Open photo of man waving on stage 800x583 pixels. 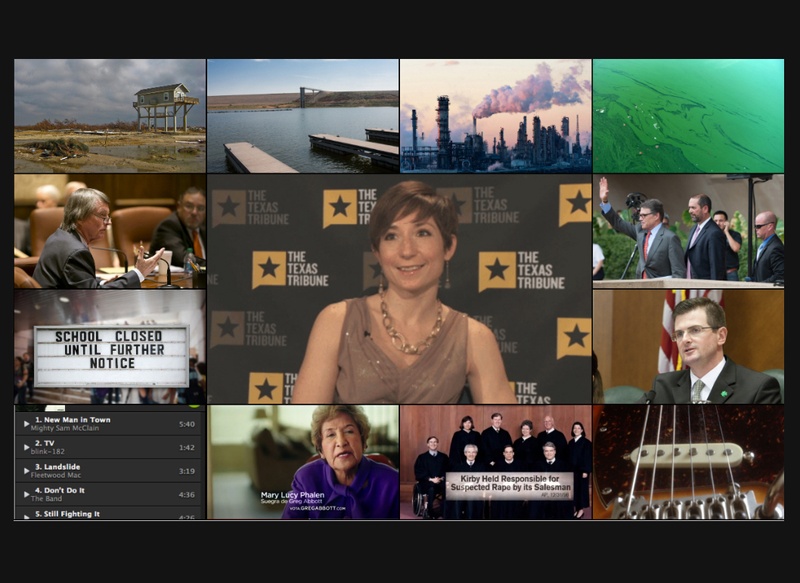point(688,231)
